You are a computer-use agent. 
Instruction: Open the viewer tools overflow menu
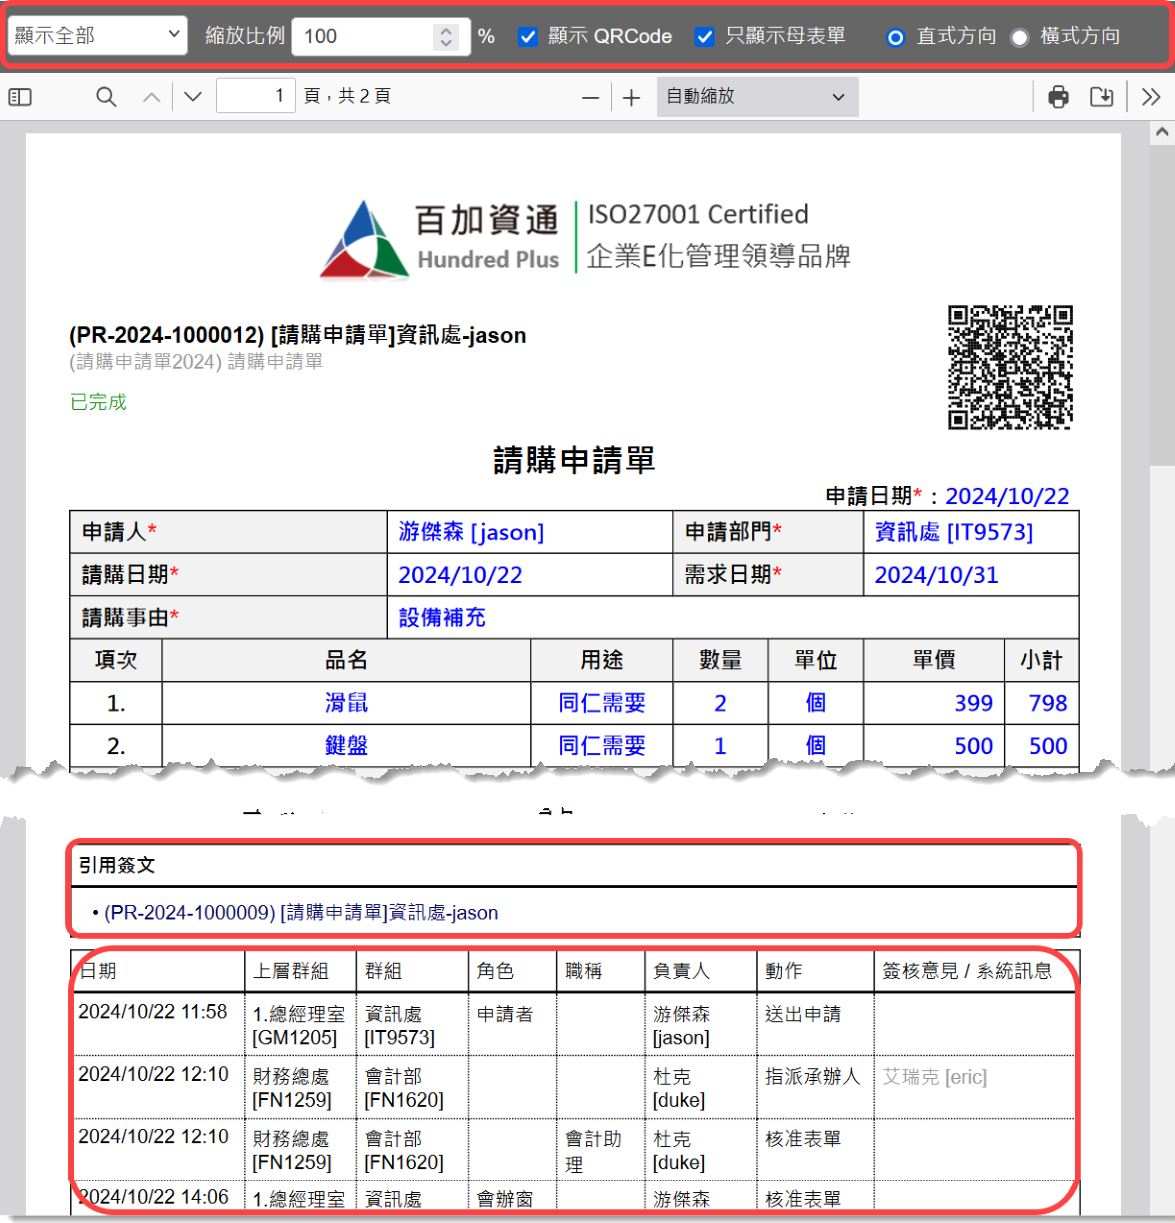click(x=1151, y=97)
